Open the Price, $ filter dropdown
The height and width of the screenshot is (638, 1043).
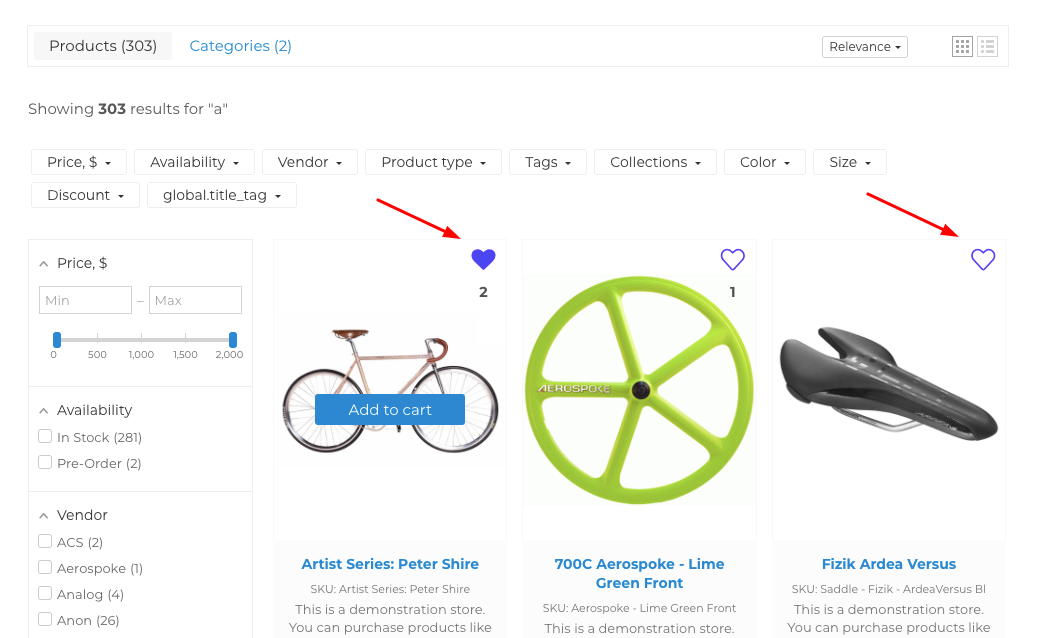pos(78,162)
